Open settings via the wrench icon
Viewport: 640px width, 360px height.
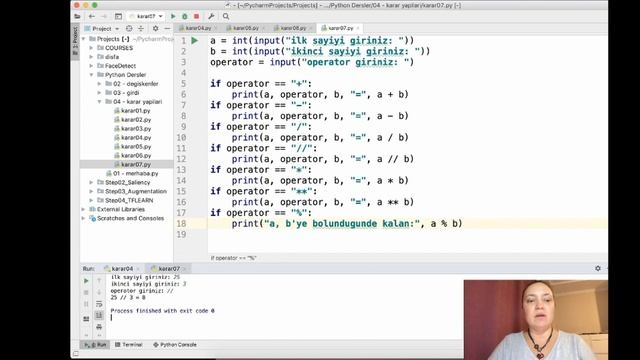pos(211,16)
